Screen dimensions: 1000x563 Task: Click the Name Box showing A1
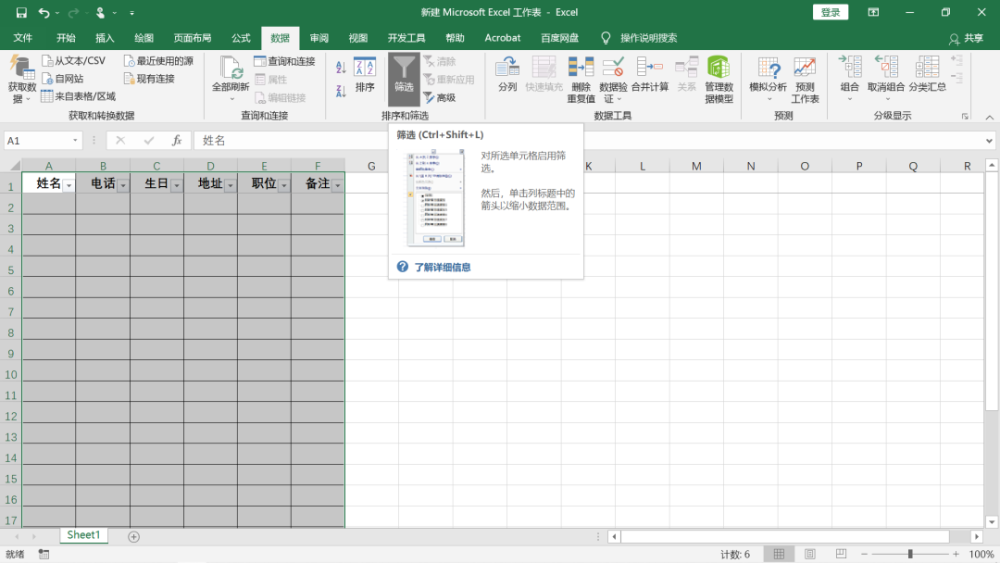(37, 140)
